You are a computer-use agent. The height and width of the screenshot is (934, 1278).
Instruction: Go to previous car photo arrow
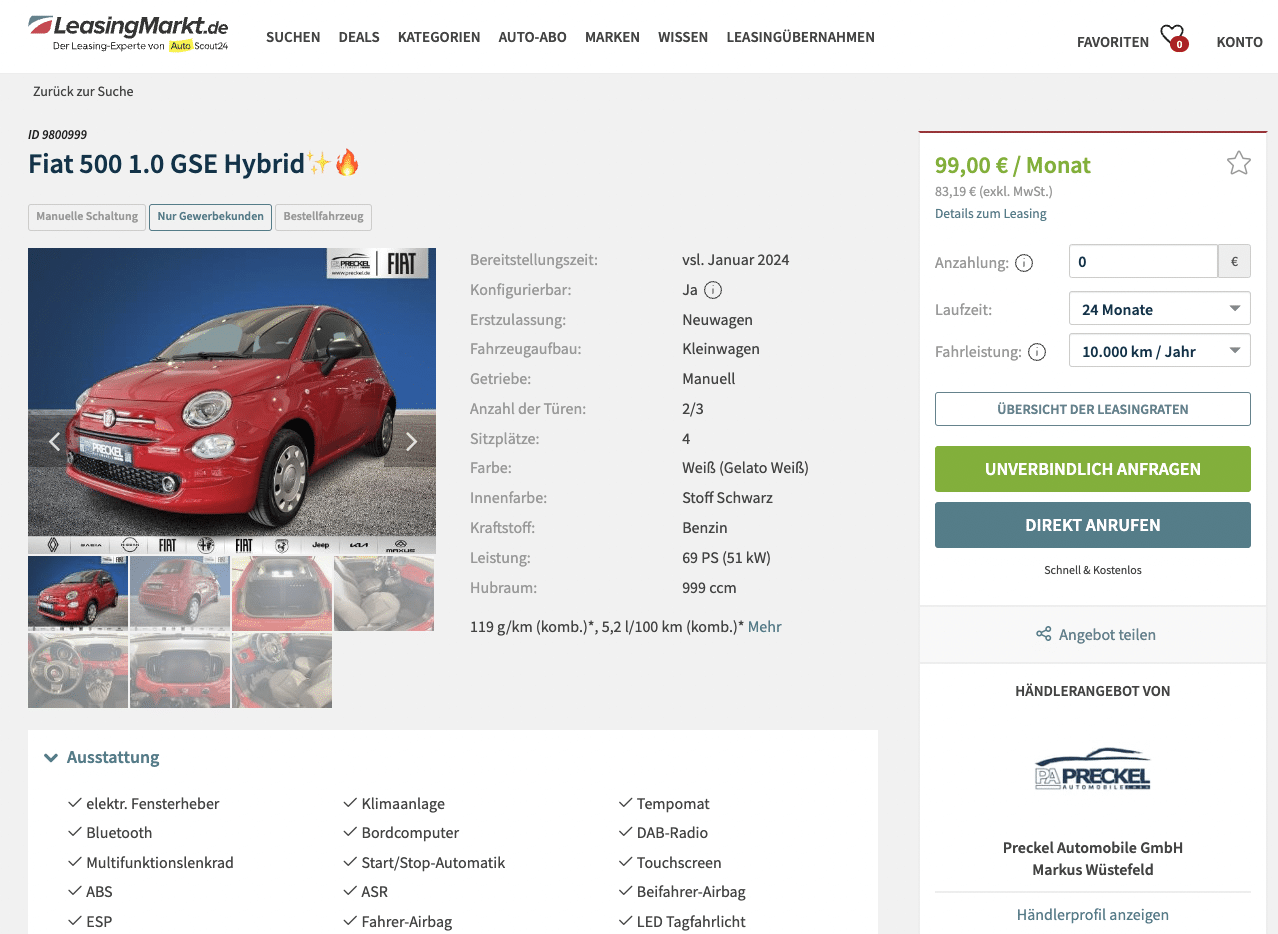[x=55, y=441]
